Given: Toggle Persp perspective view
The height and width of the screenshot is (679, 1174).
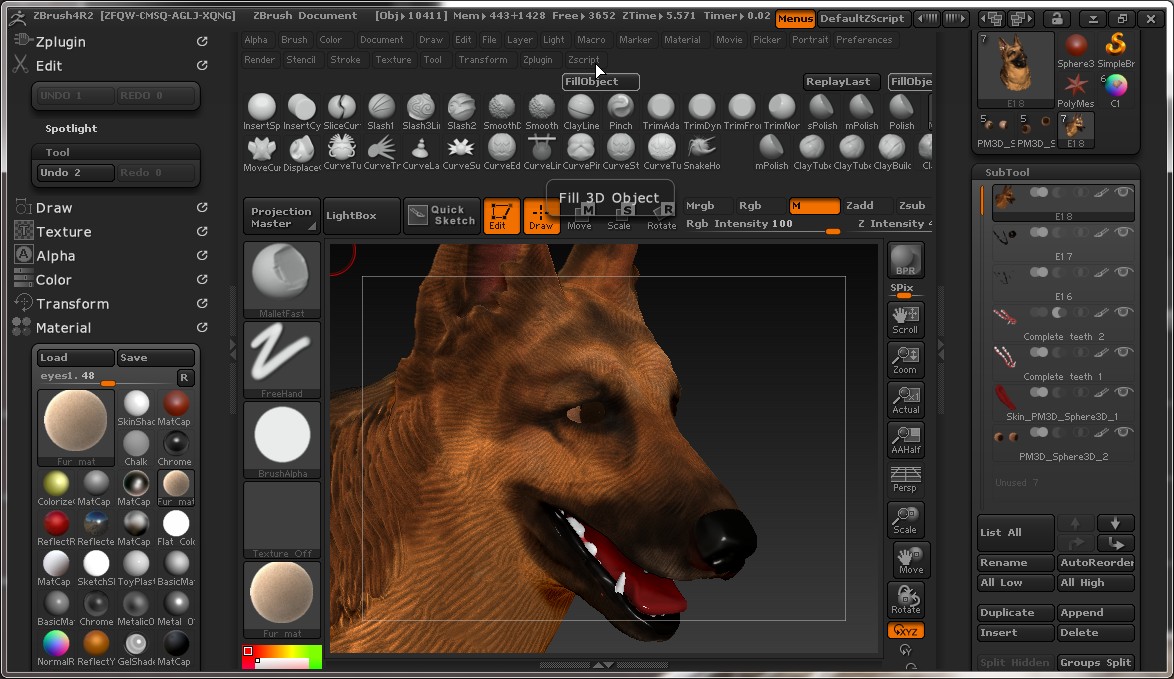Looking at the screenshot, I should 905,479.
